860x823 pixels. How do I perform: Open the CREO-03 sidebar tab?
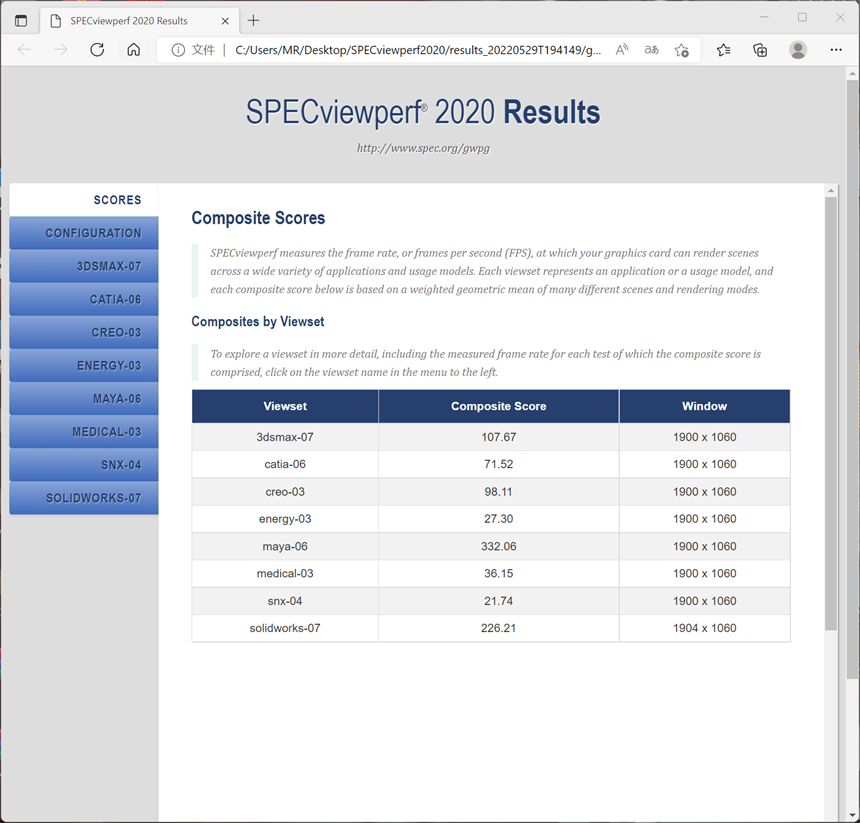pyautogui.click(x=84, y=332)
